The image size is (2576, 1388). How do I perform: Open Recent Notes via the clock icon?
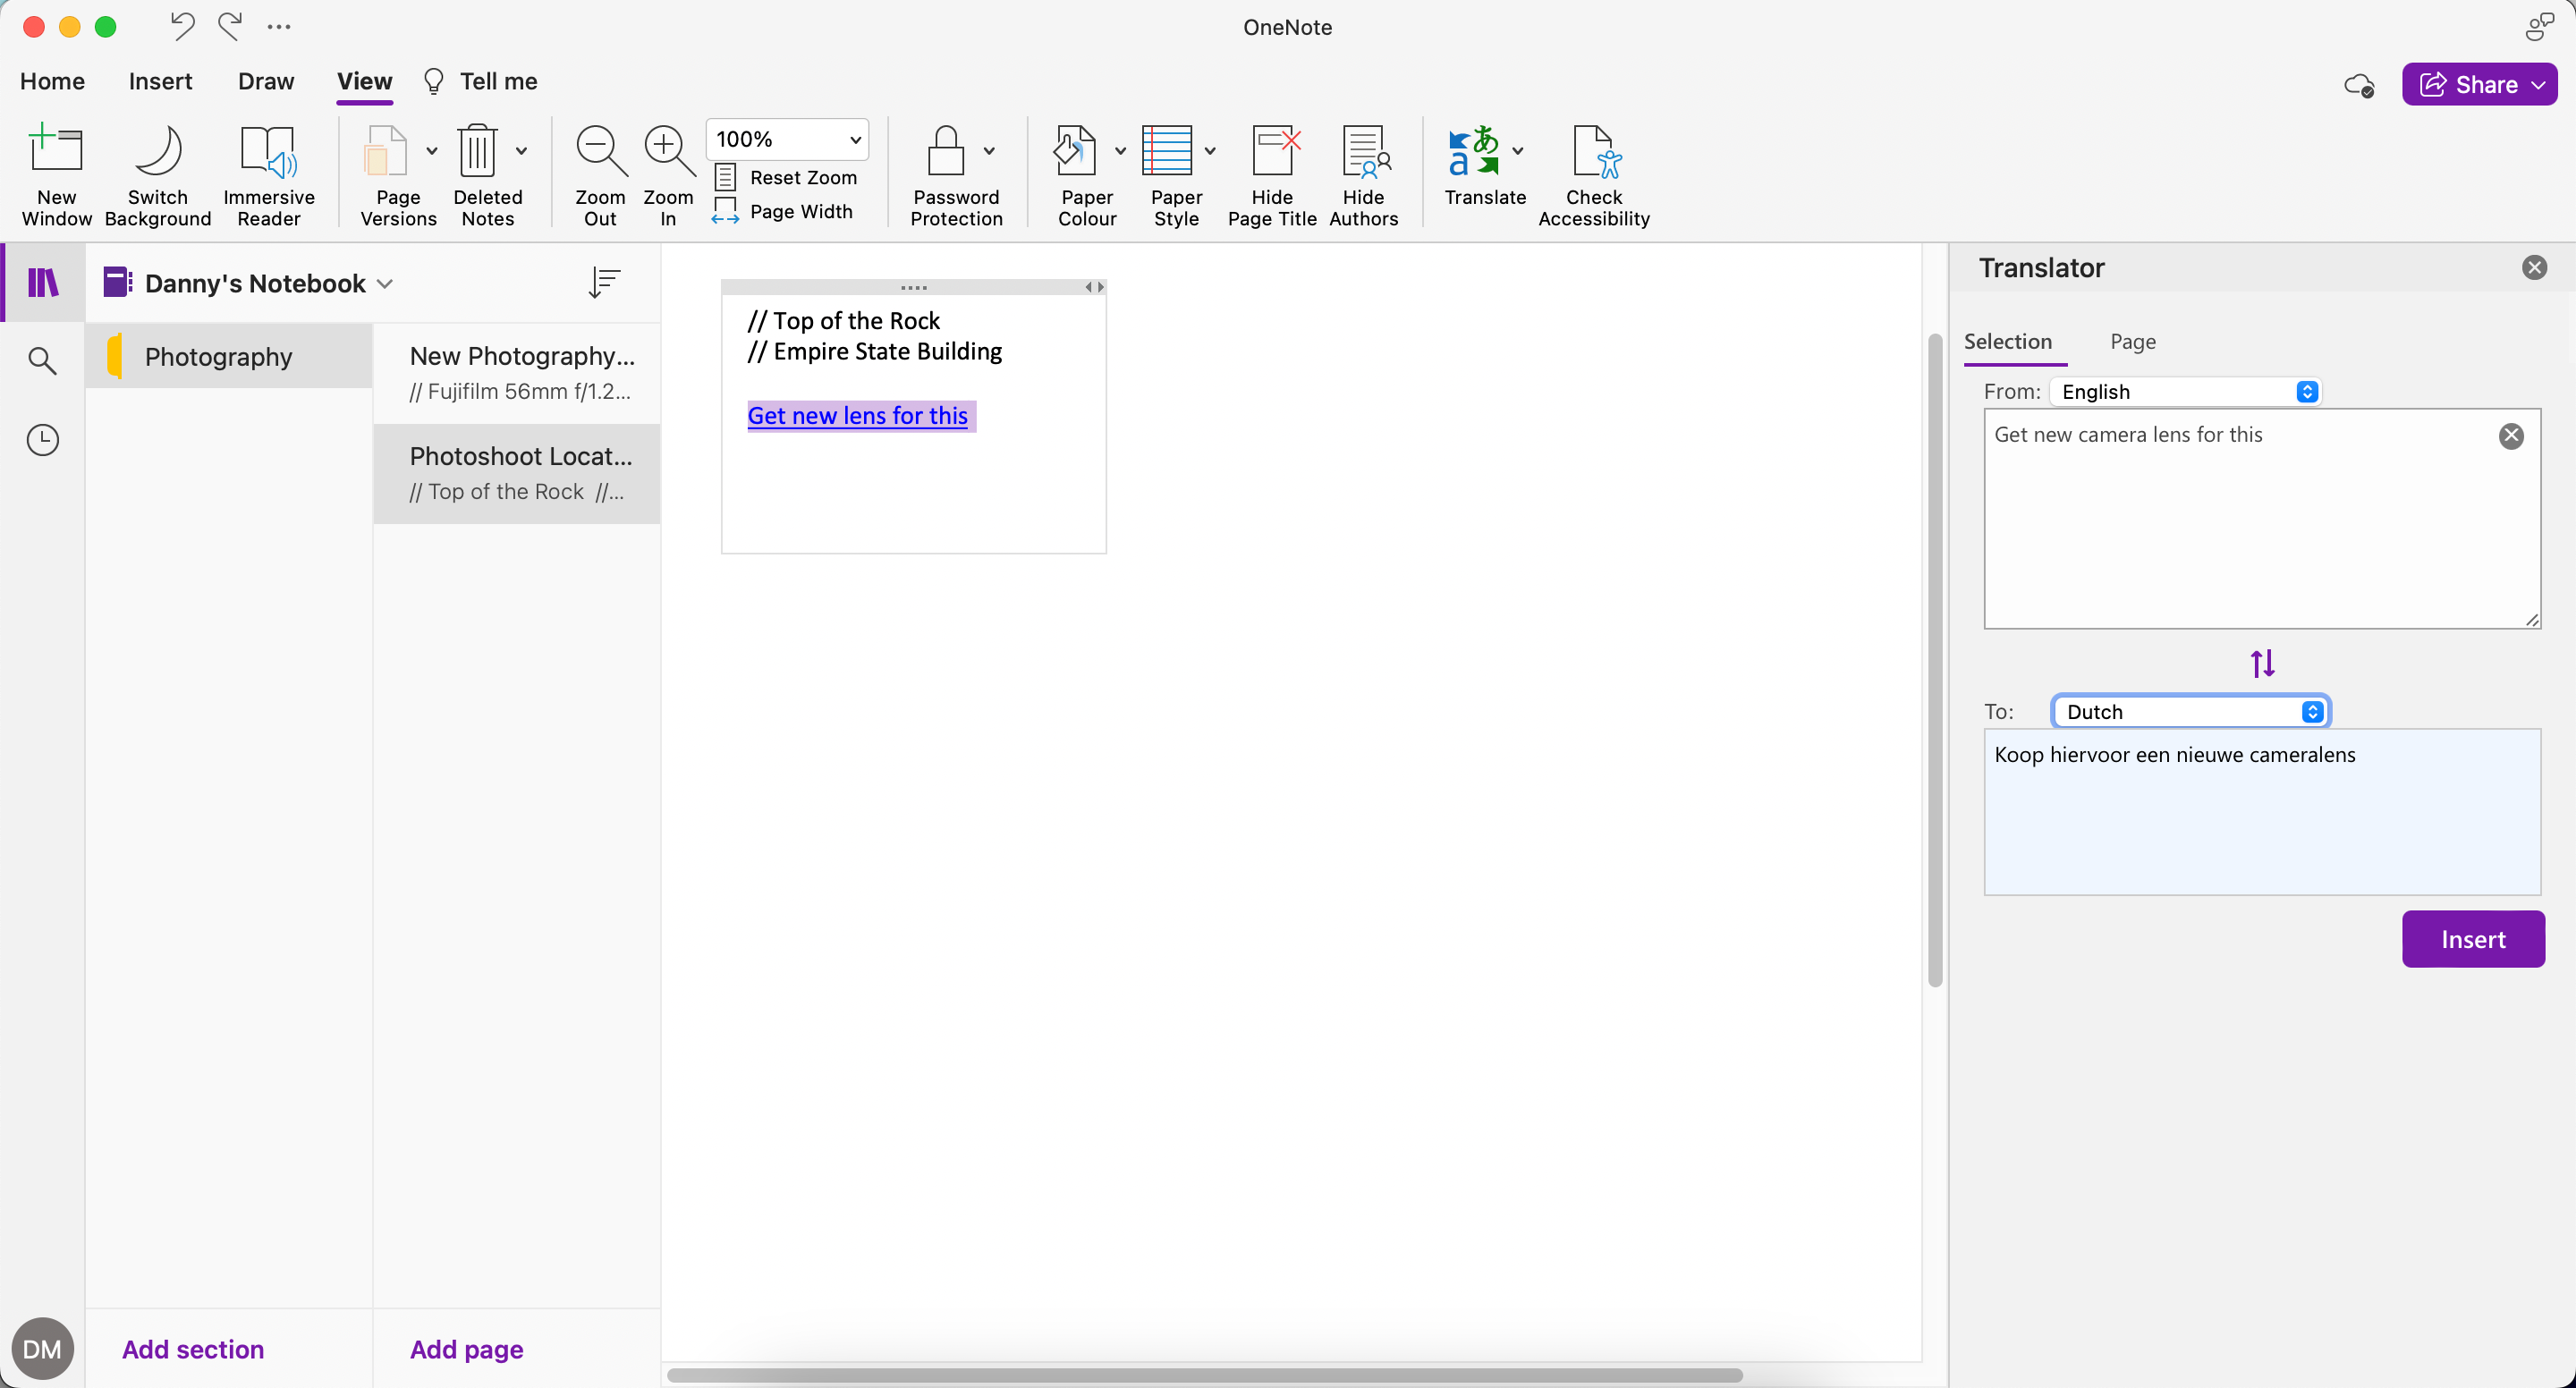tap(42, 439)
